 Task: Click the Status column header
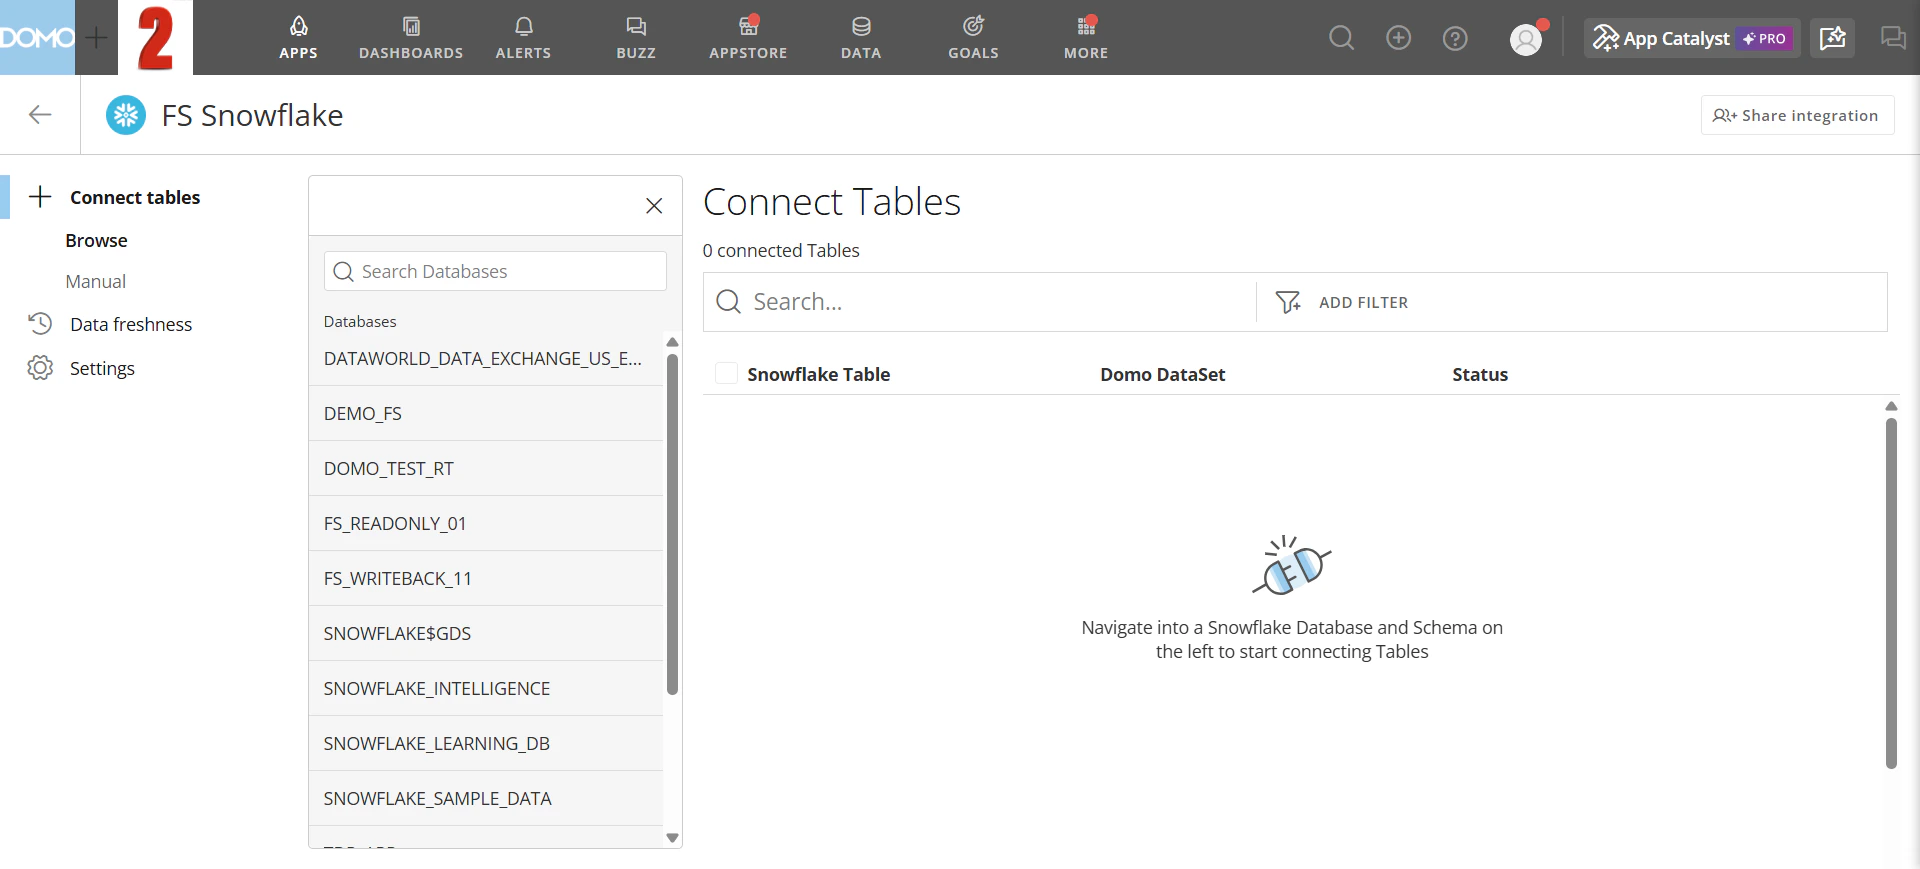(1480, 374)
